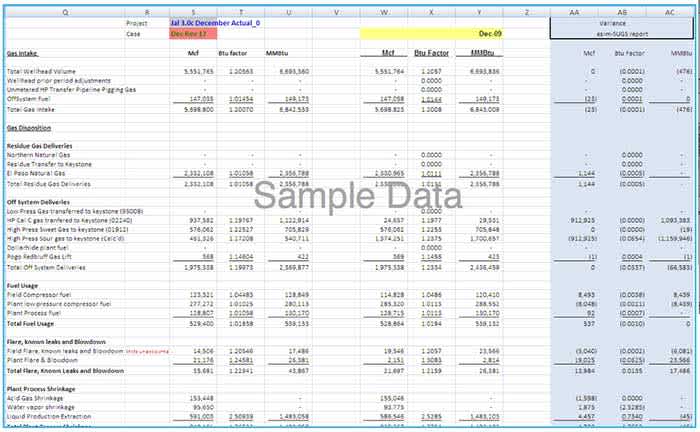
Task: Click the 'December Actual_0' project name cell
Action: 215,23
